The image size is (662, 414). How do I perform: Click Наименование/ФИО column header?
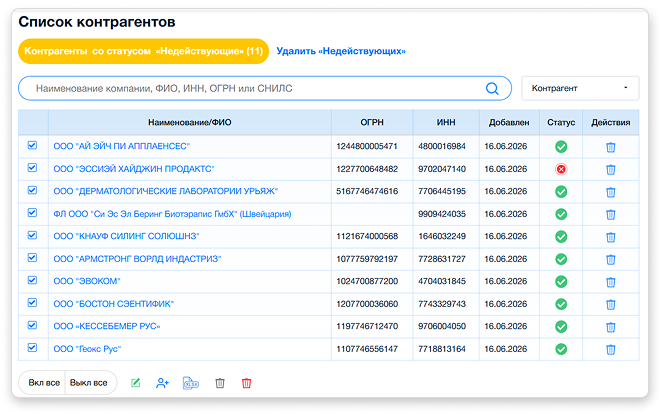[x=190, y=122]
